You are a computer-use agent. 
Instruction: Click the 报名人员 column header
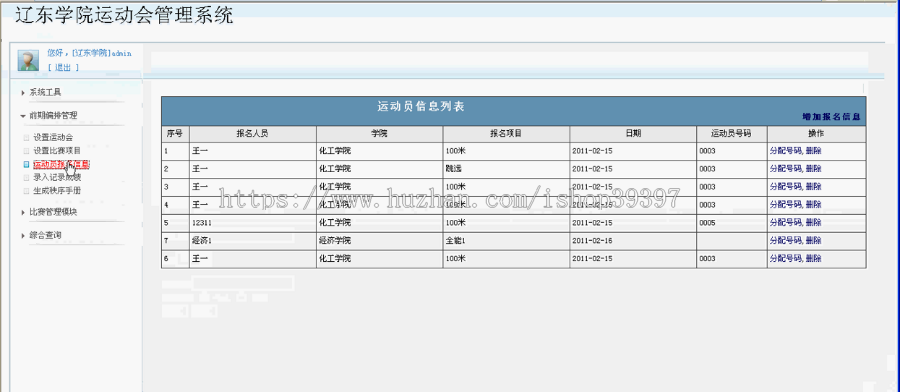point(253,134)
